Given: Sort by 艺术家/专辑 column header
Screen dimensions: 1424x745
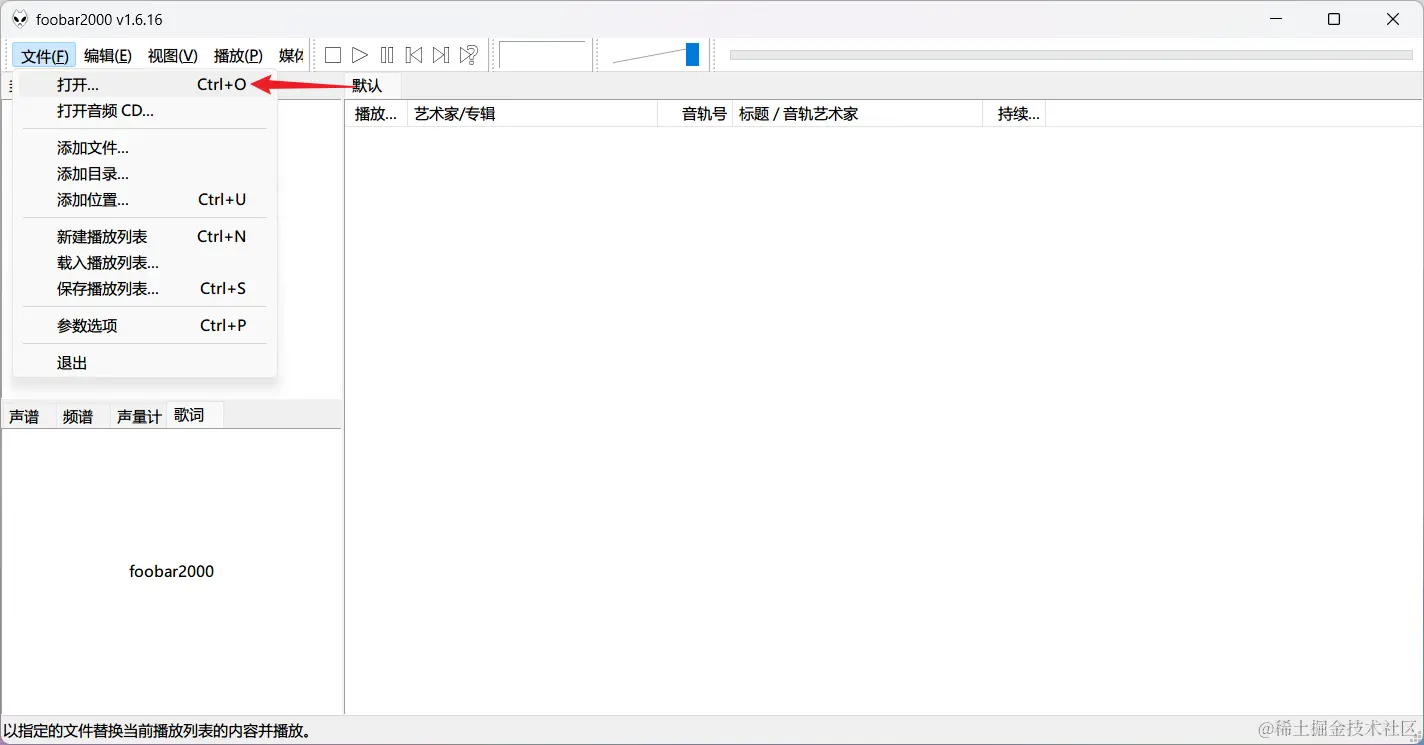Looking at the screenshot, I should [x=532, y=114].
